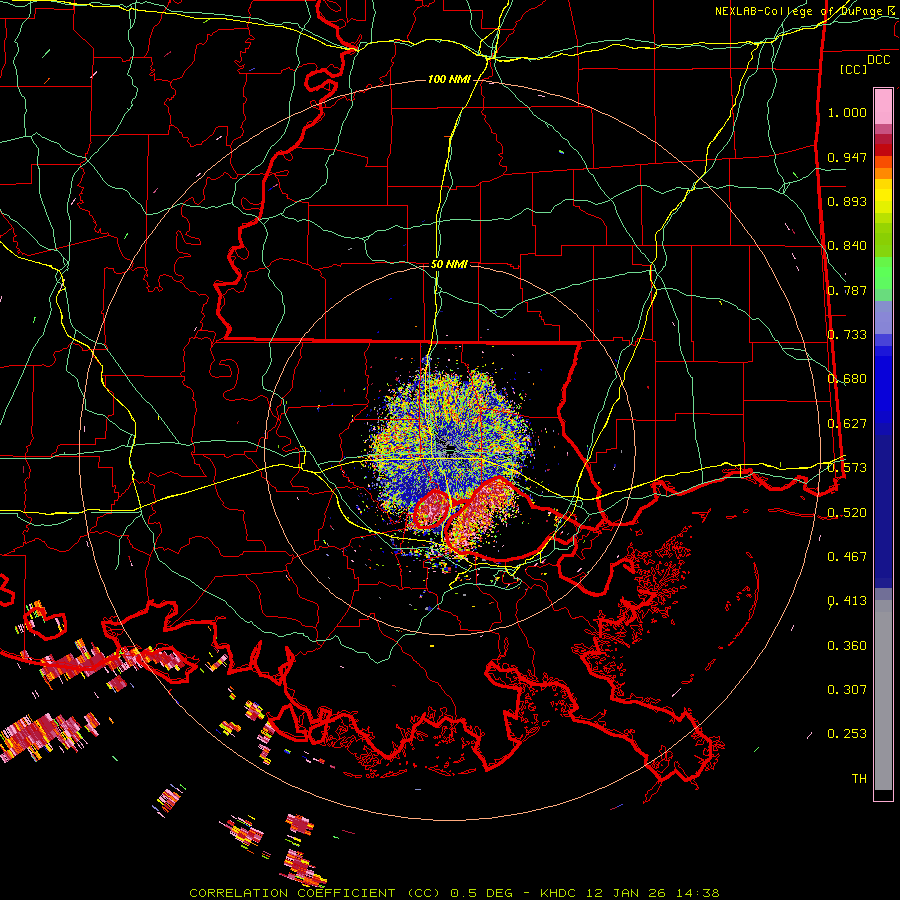
Task: Select the 0.360 legend value
Action: pos(847,646)
